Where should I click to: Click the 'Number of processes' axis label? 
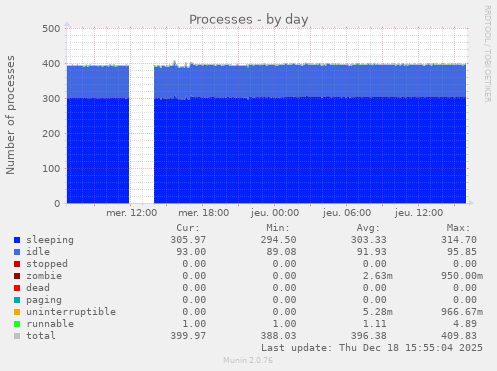pyautogui.click(x=11, y=115)
